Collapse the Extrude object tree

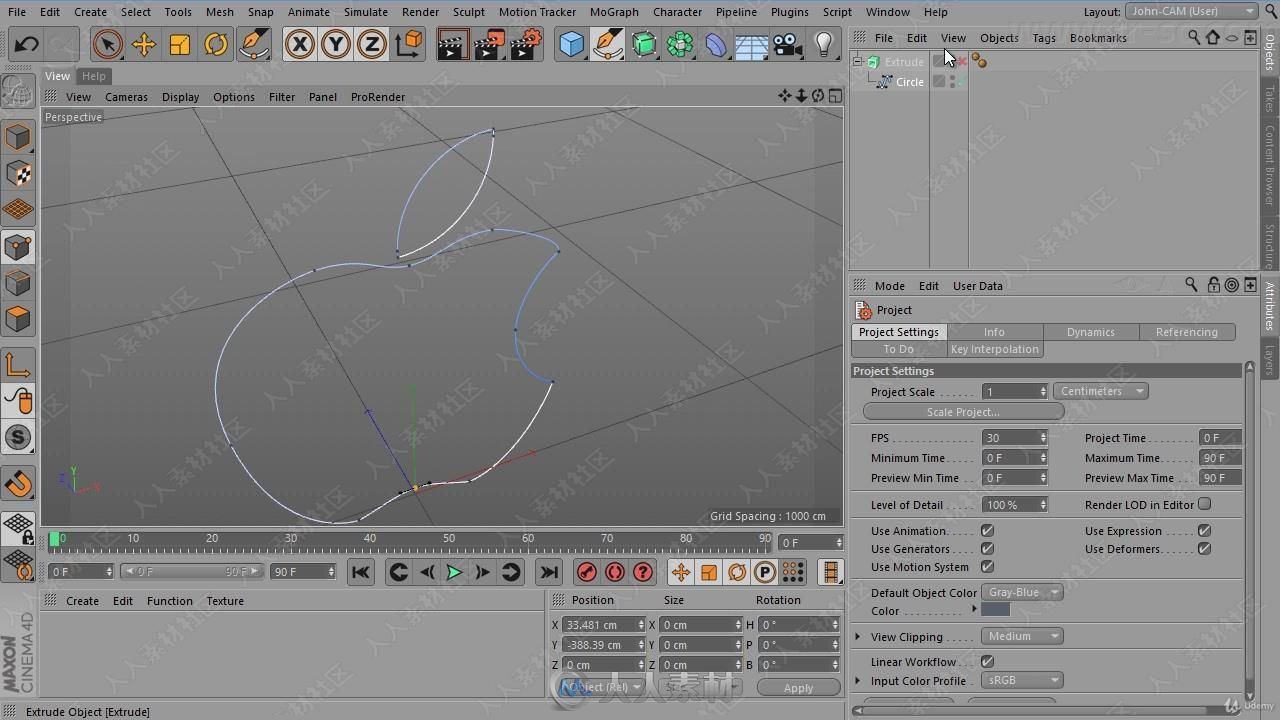[857, 61]
